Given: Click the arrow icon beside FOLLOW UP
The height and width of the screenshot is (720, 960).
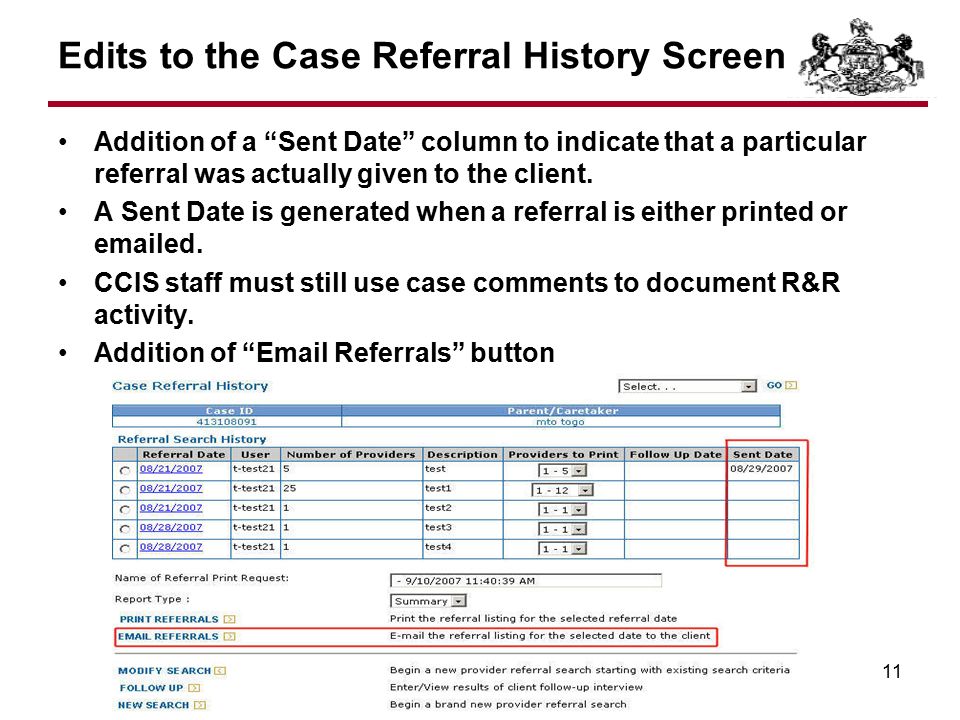Looking at the screenshot, I should 194,688.
